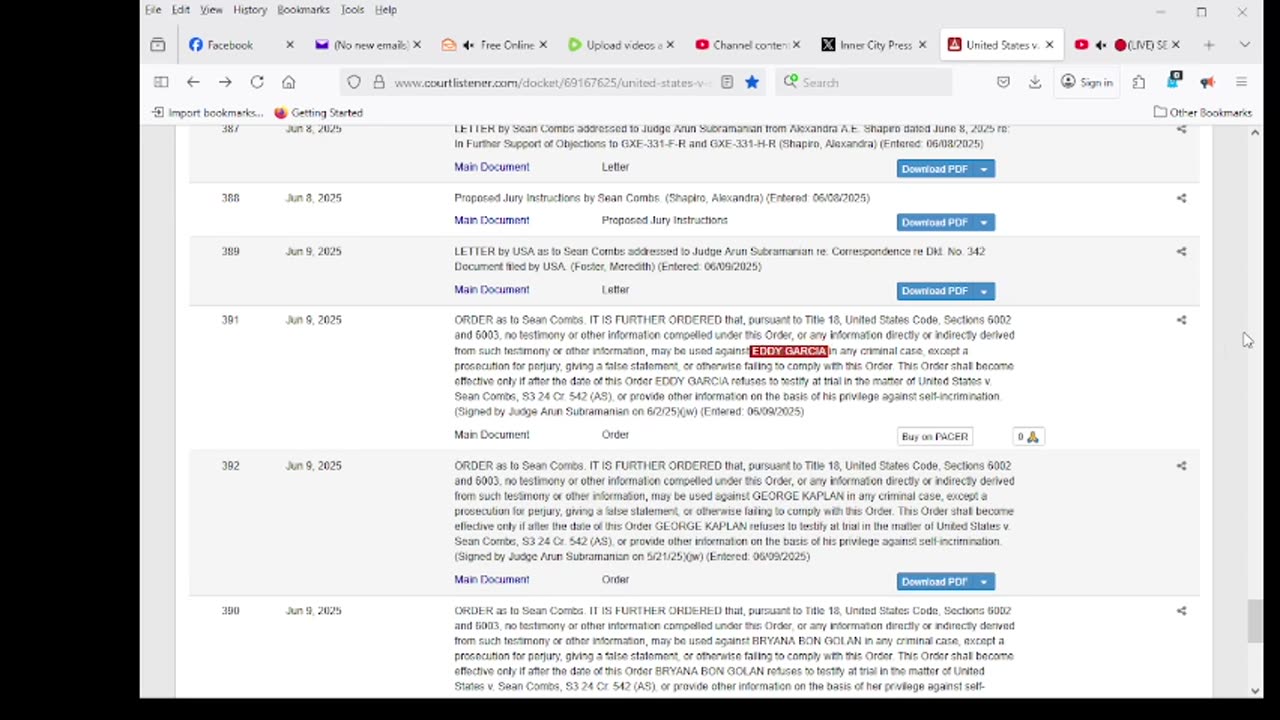1280x720 pixels.
Task: Share docket entry 390
Action: [x=1181, y=611]
